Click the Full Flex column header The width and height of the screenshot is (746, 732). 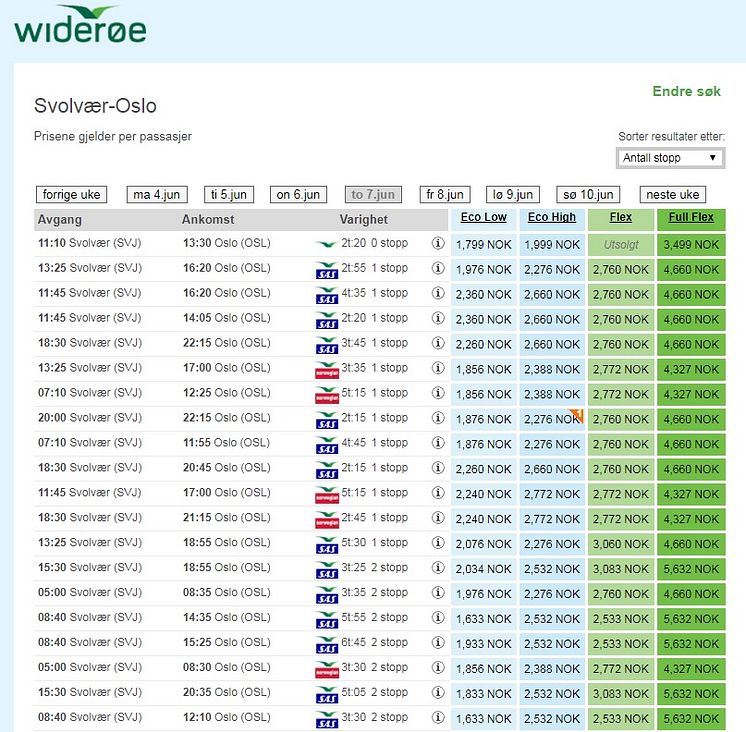click(x=691, y=218)
